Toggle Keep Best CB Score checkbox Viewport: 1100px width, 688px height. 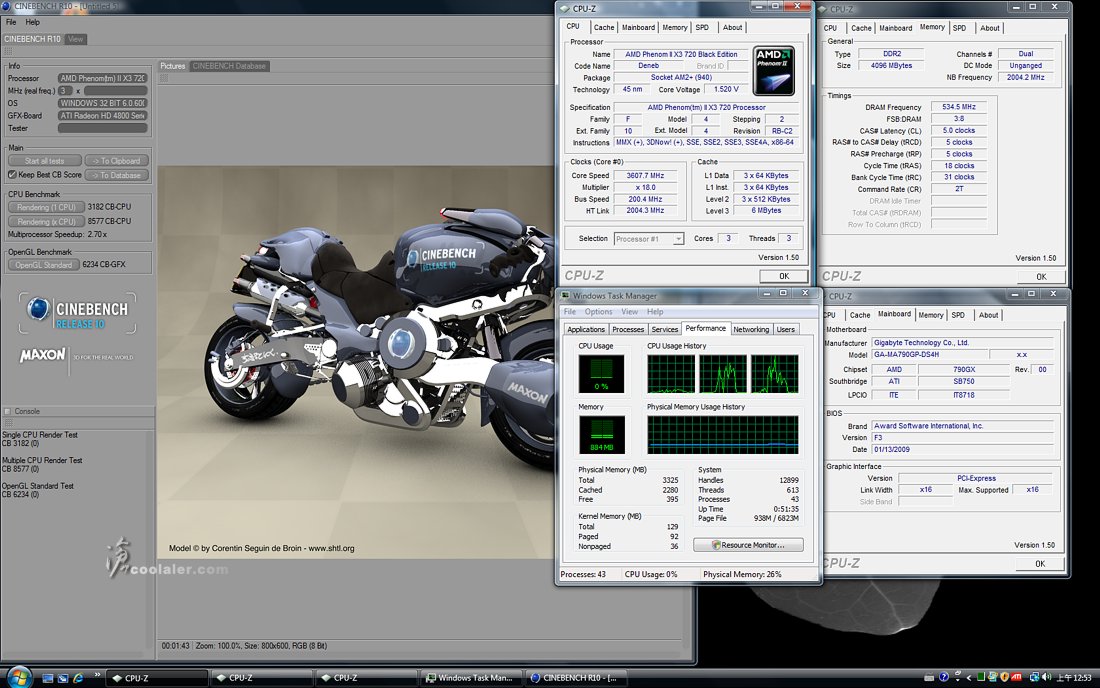12,175
